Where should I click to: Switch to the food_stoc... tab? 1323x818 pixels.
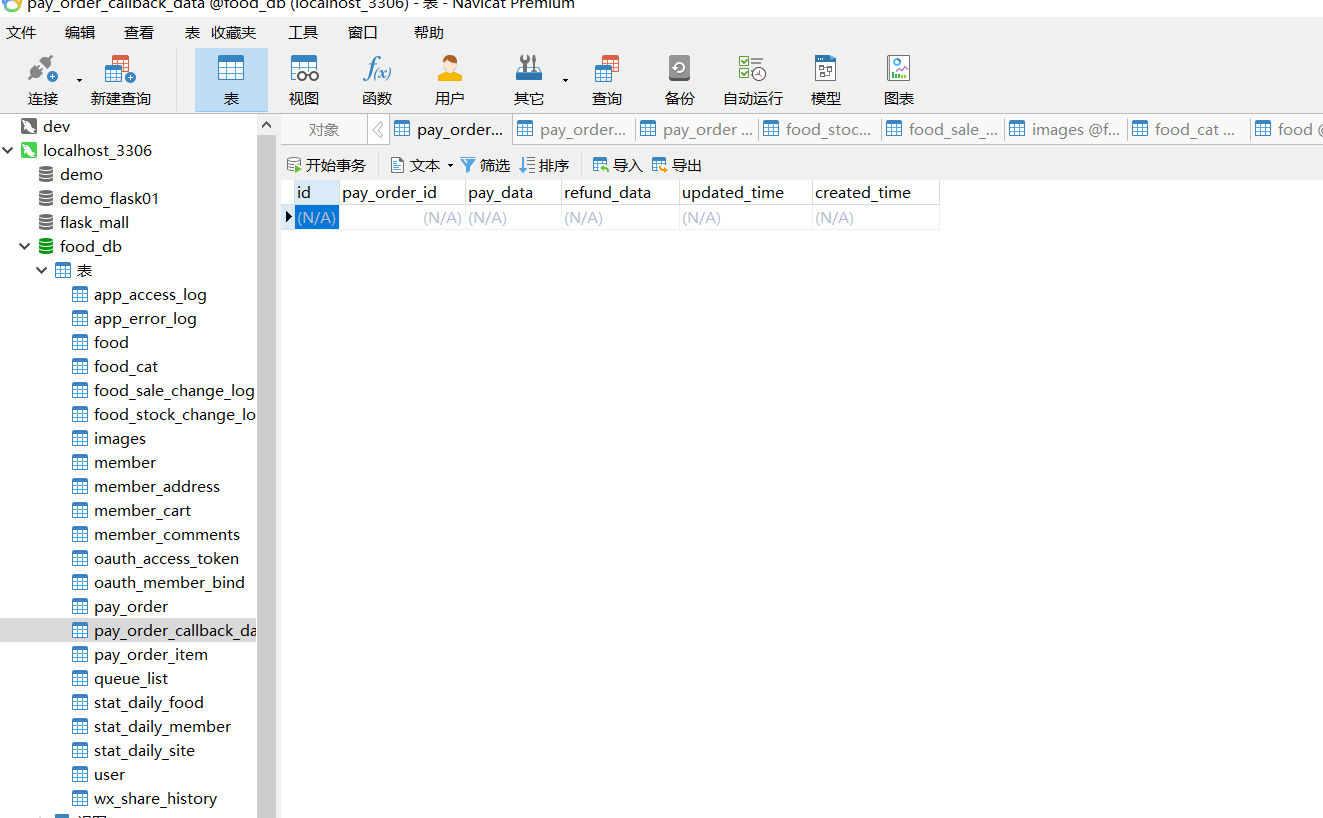[819, 129]
